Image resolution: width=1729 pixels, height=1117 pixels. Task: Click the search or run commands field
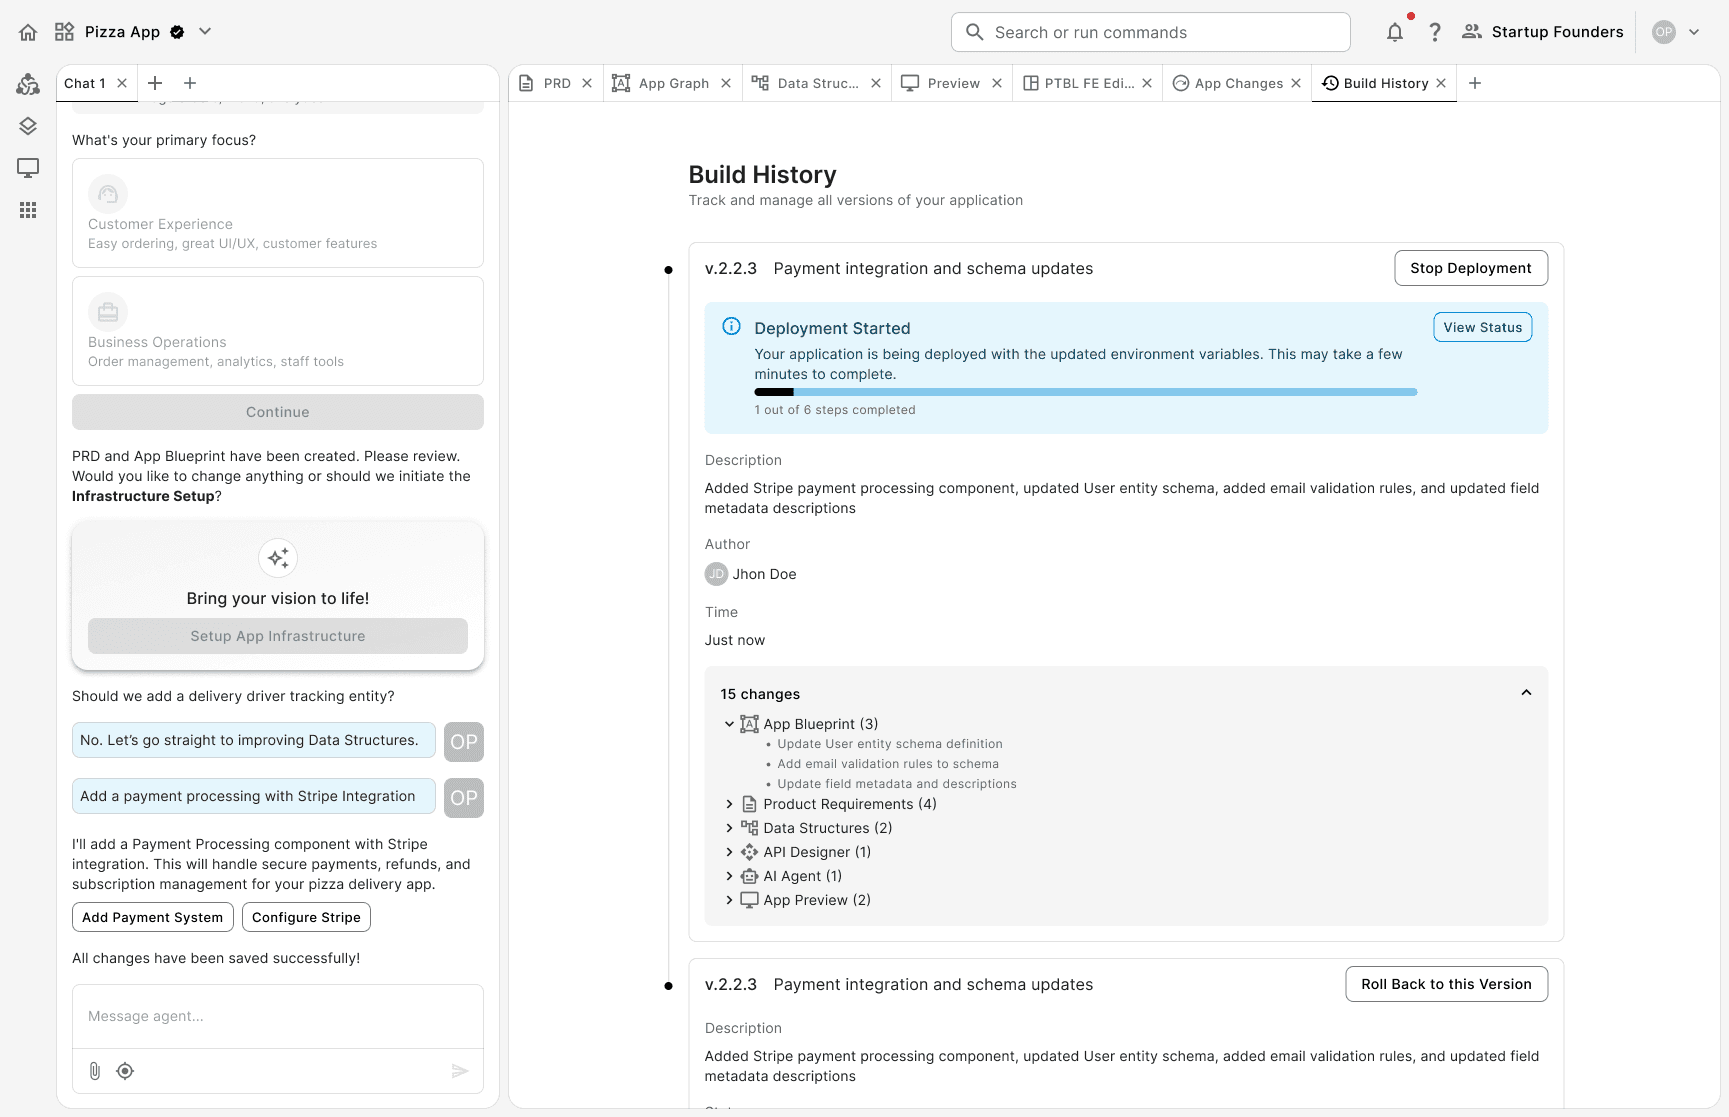[x=1150, y=32]
